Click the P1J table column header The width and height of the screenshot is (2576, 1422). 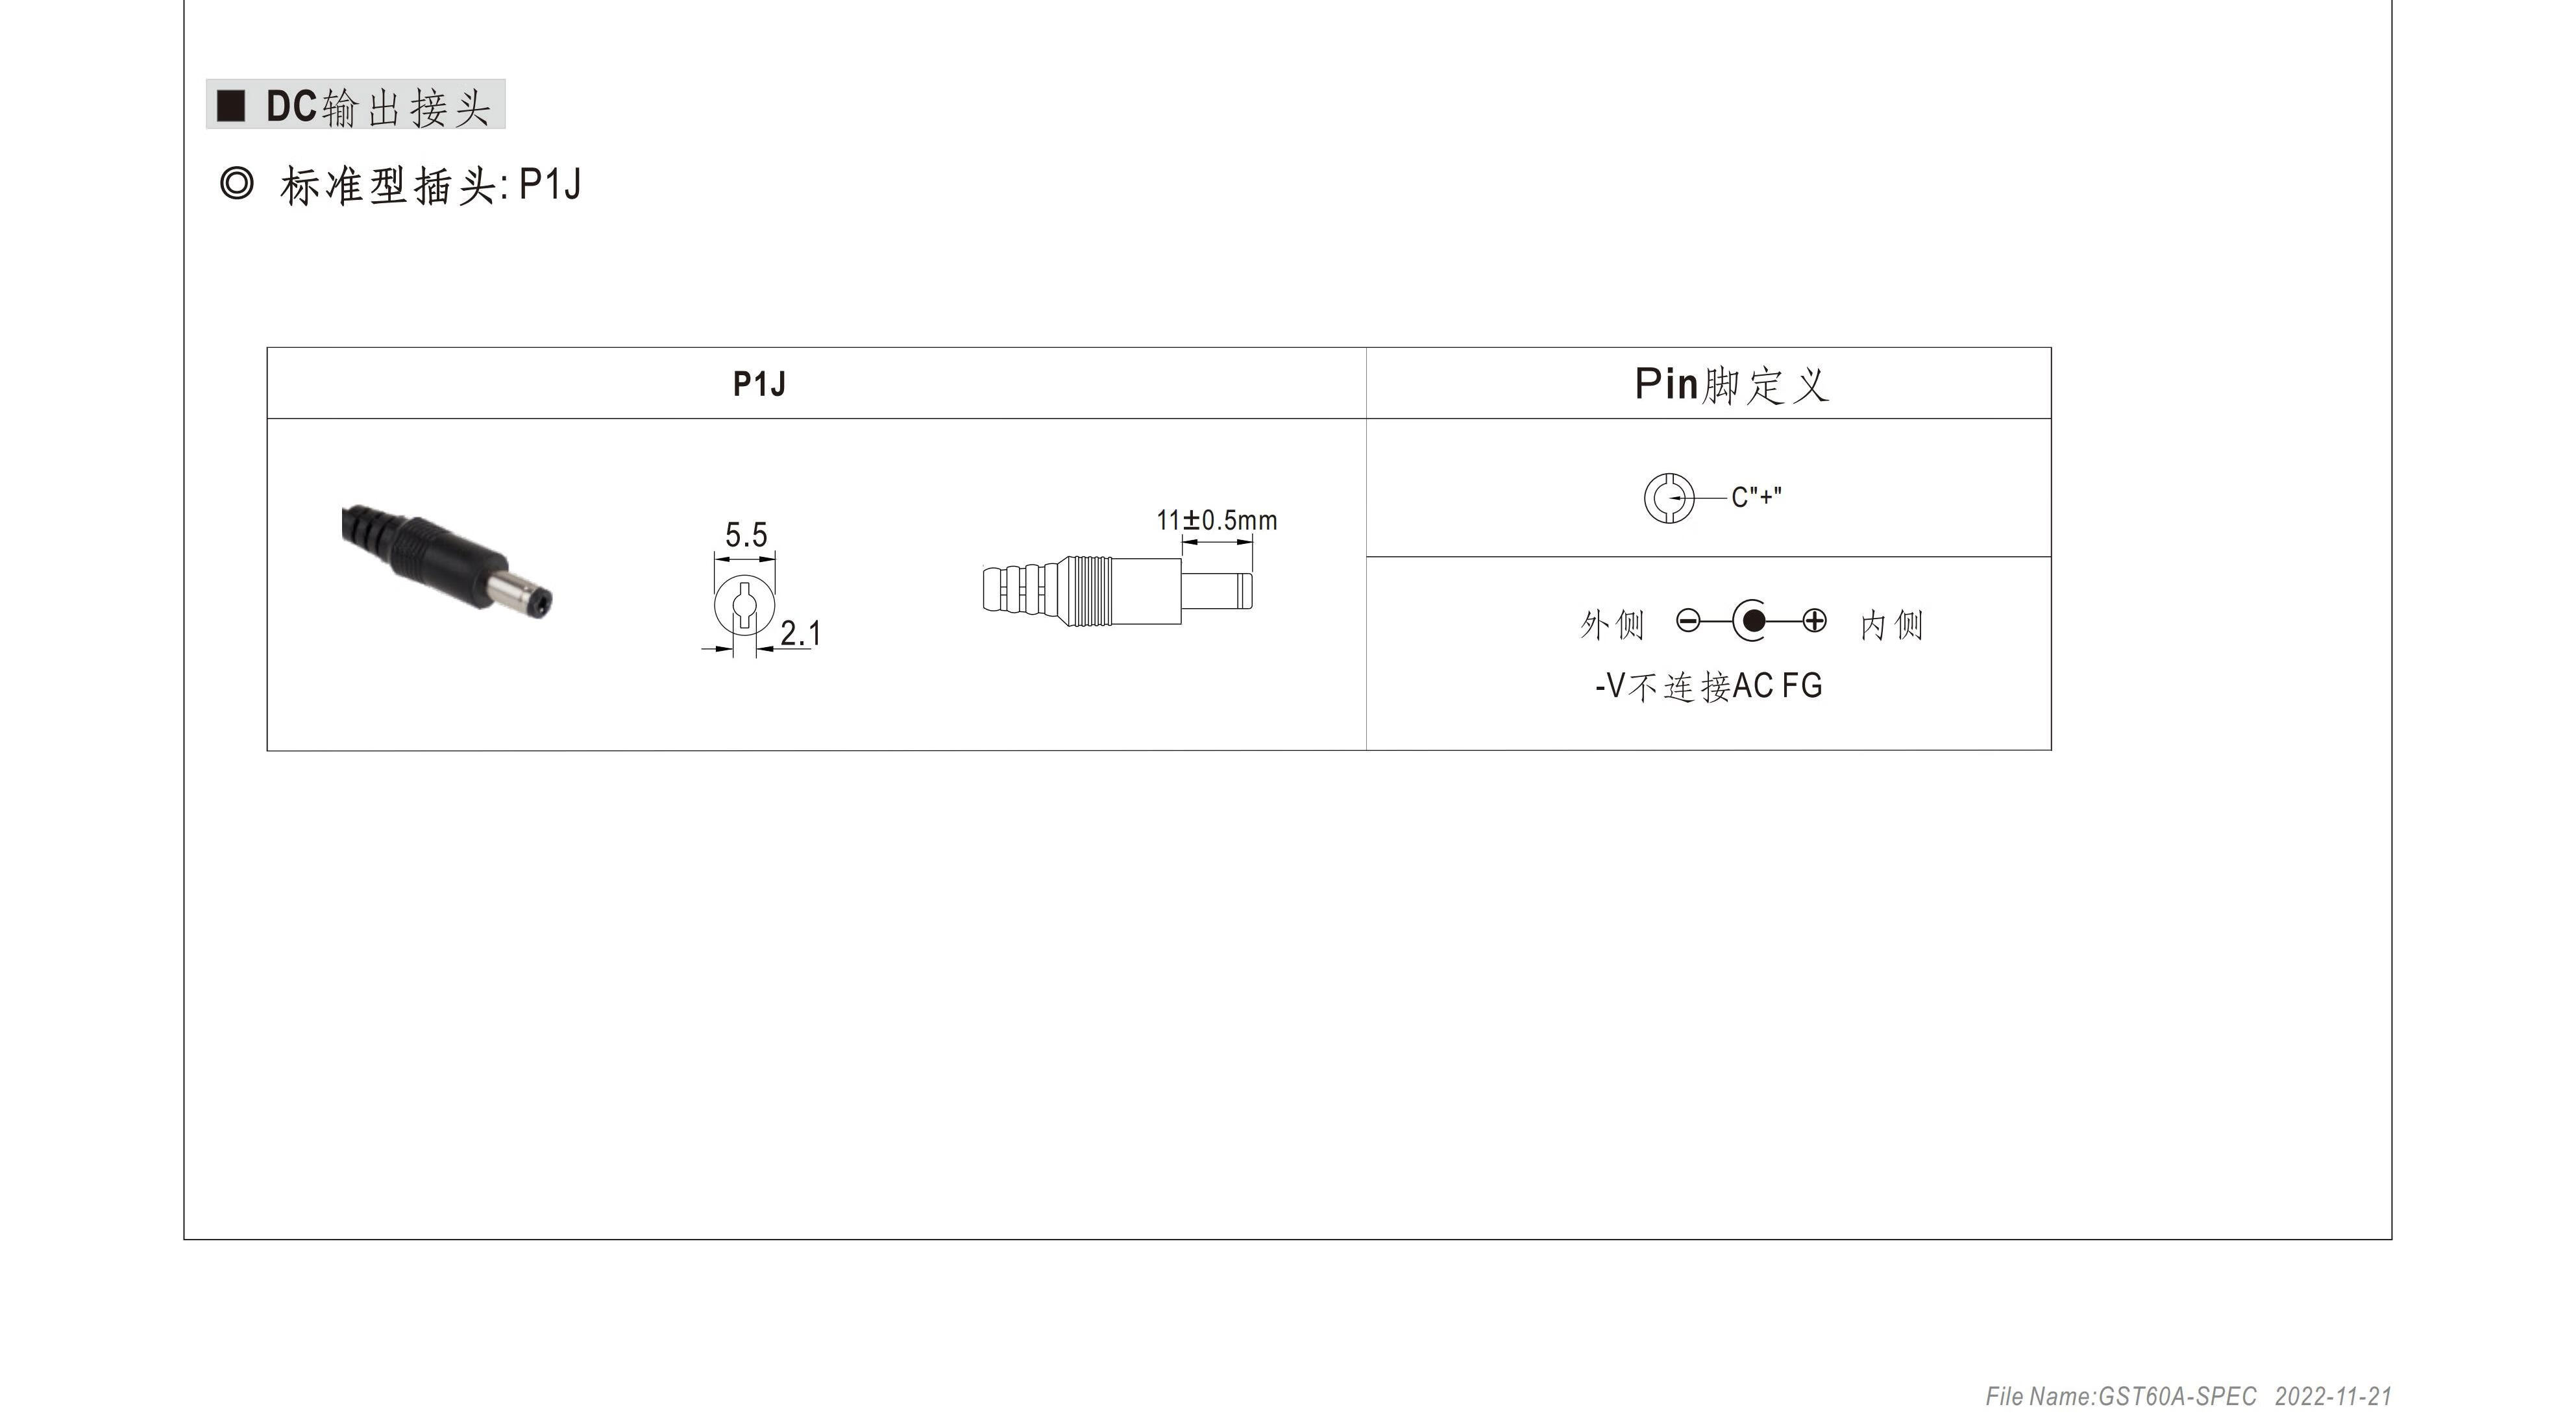pyautogui.click(x=759, y=384)
